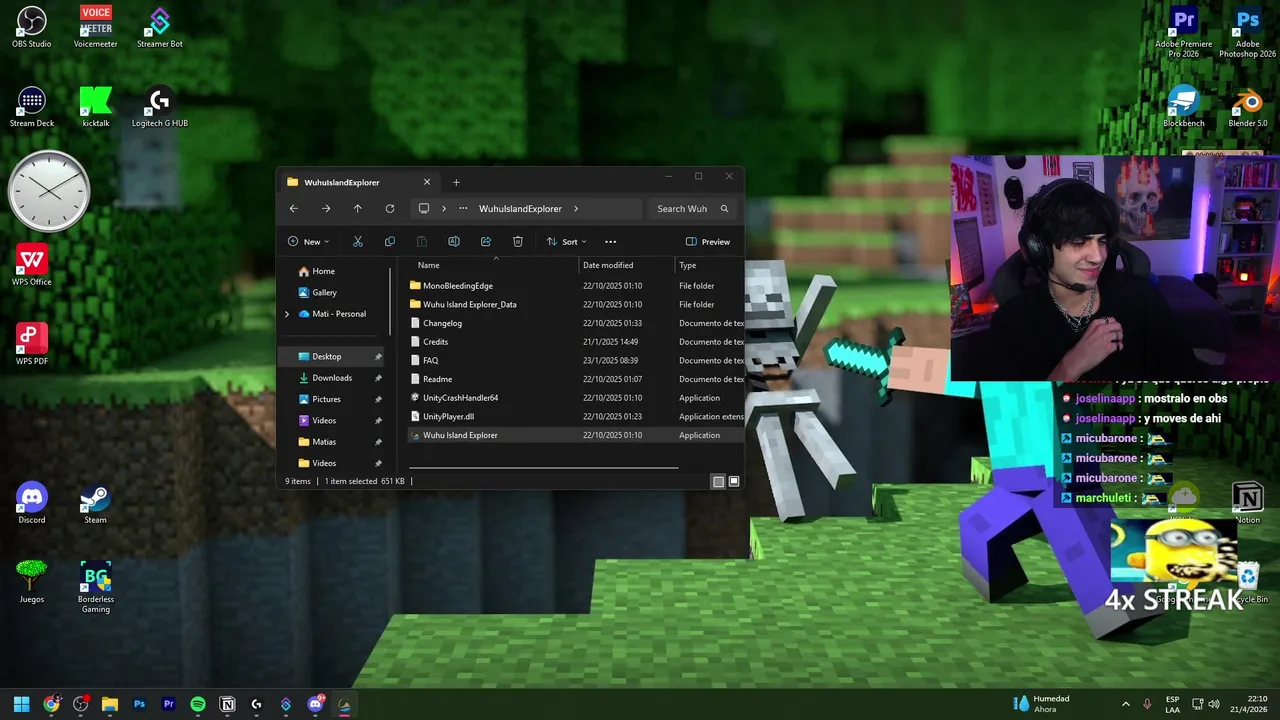Expand the Mati - Personal tree node

tap(287, 314)
